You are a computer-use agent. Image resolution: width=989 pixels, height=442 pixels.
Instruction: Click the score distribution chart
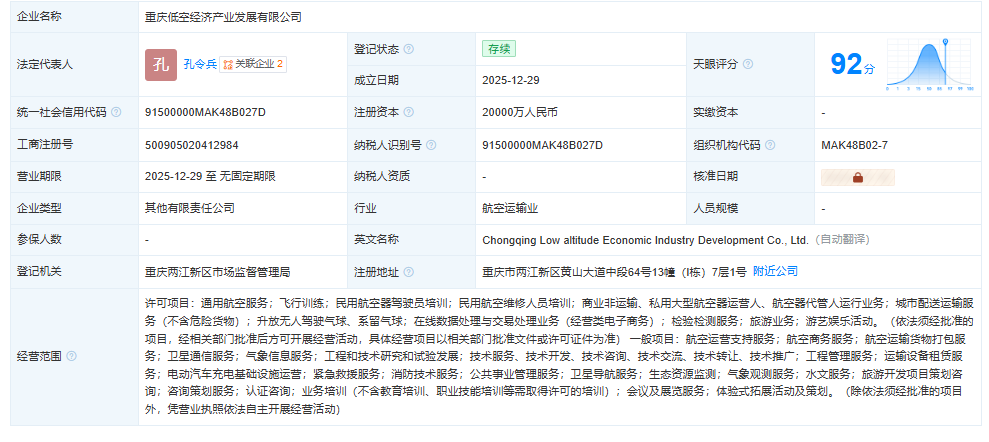point(930,64)
